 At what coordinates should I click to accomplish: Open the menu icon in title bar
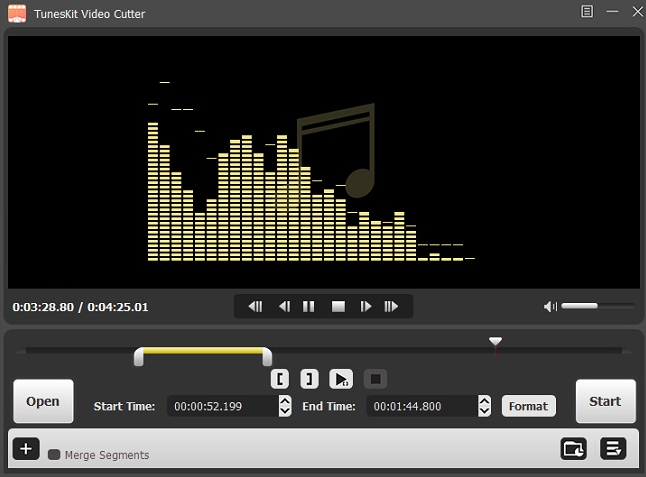(x=586, y=11)
